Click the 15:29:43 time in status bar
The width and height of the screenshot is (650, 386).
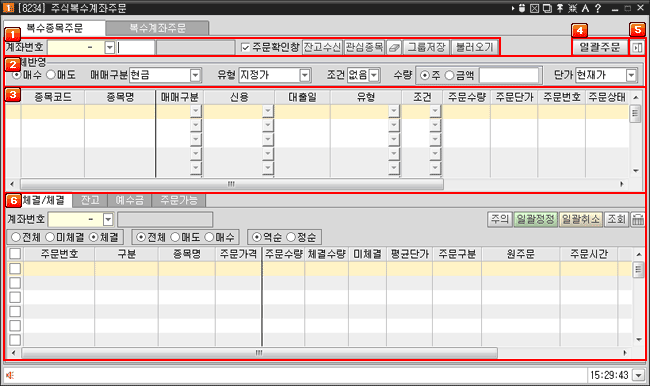point(609,376)
